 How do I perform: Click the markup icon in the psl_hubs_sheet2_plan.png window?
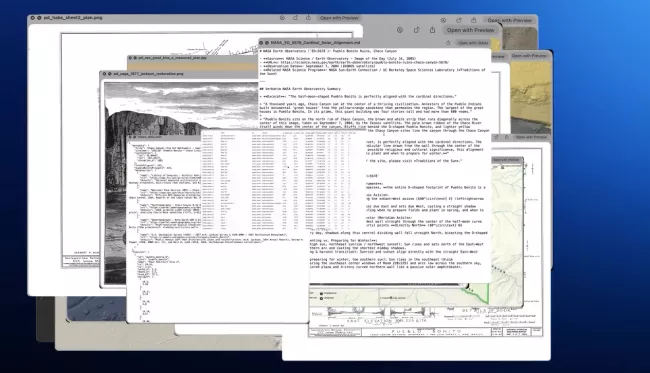282,18
